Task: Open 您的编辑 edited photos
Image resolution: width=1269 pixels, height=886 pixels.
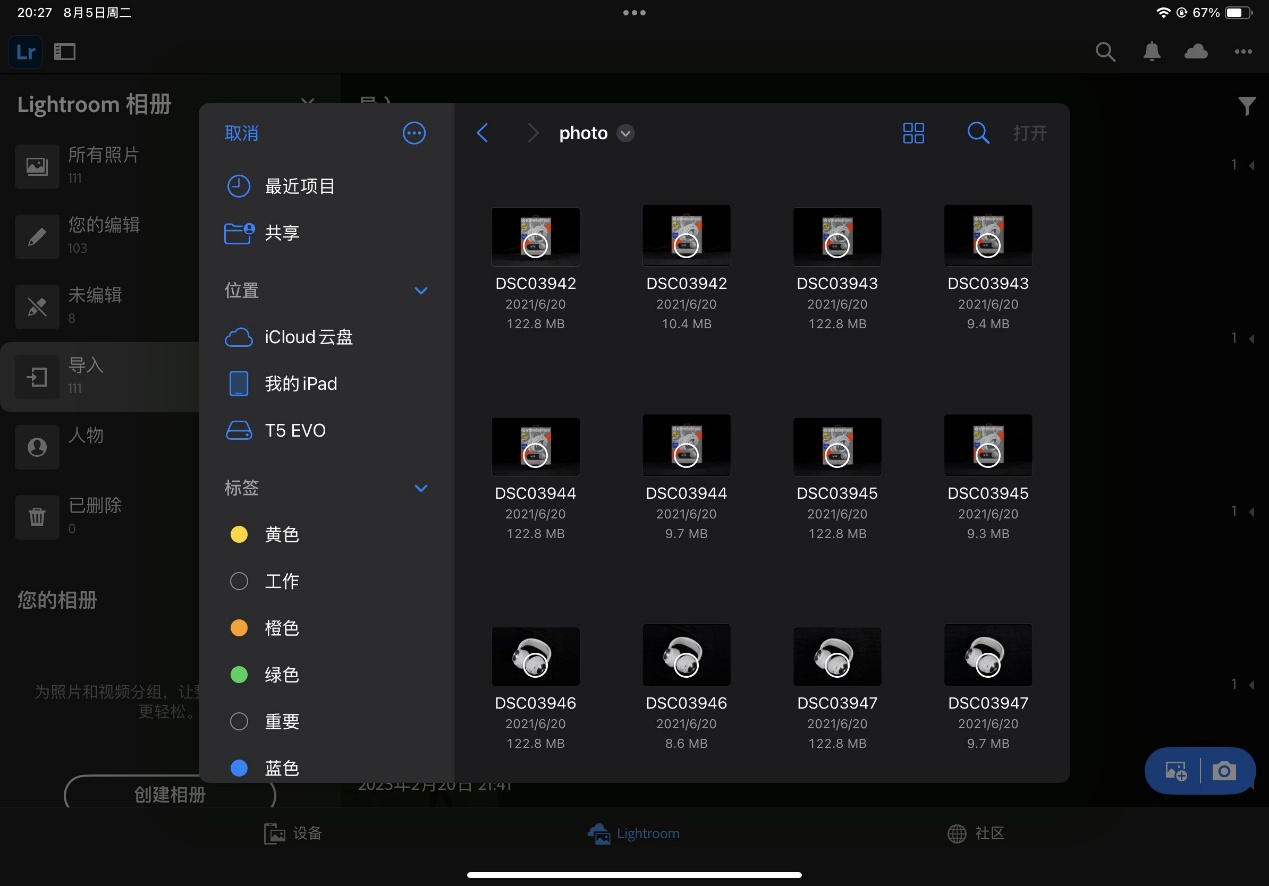Action: coord(100,236)
